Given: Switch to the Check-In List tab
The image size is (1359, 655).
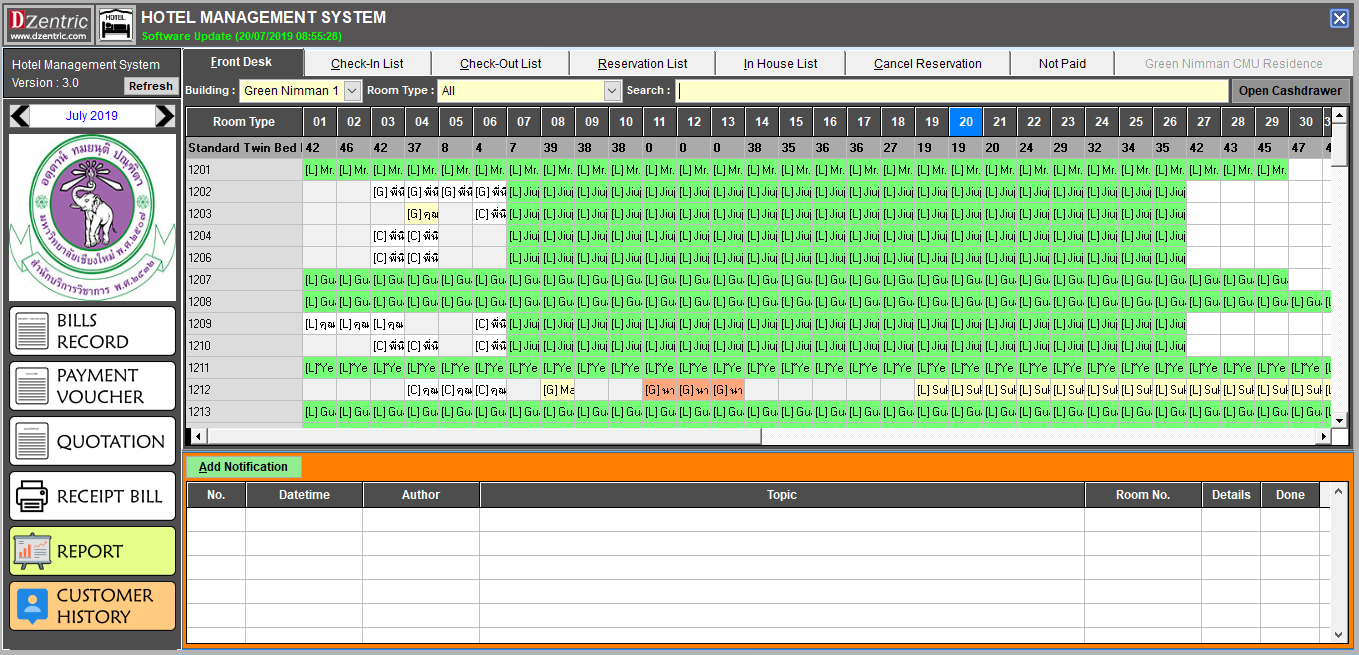Looking at the screenshot, I should coord(367,64).
